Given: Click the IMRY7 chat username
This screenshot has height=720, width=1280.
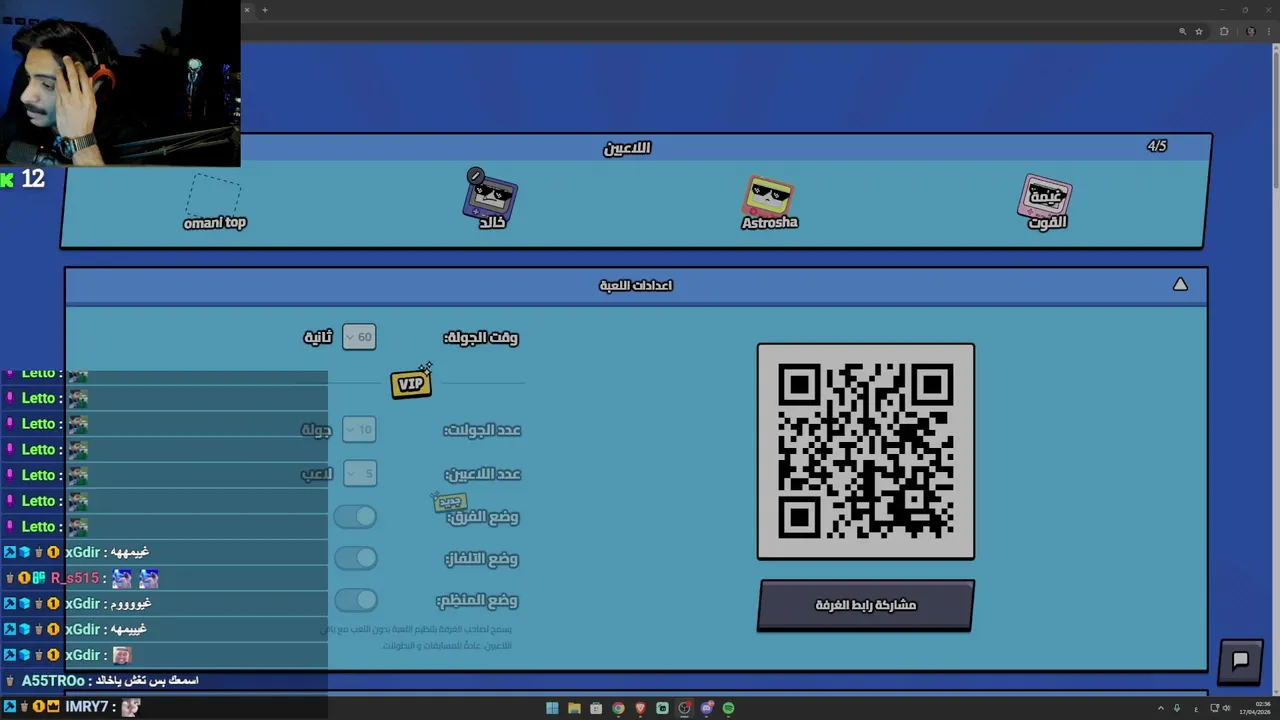Looking at the screenshot, I should click(86, 707).
